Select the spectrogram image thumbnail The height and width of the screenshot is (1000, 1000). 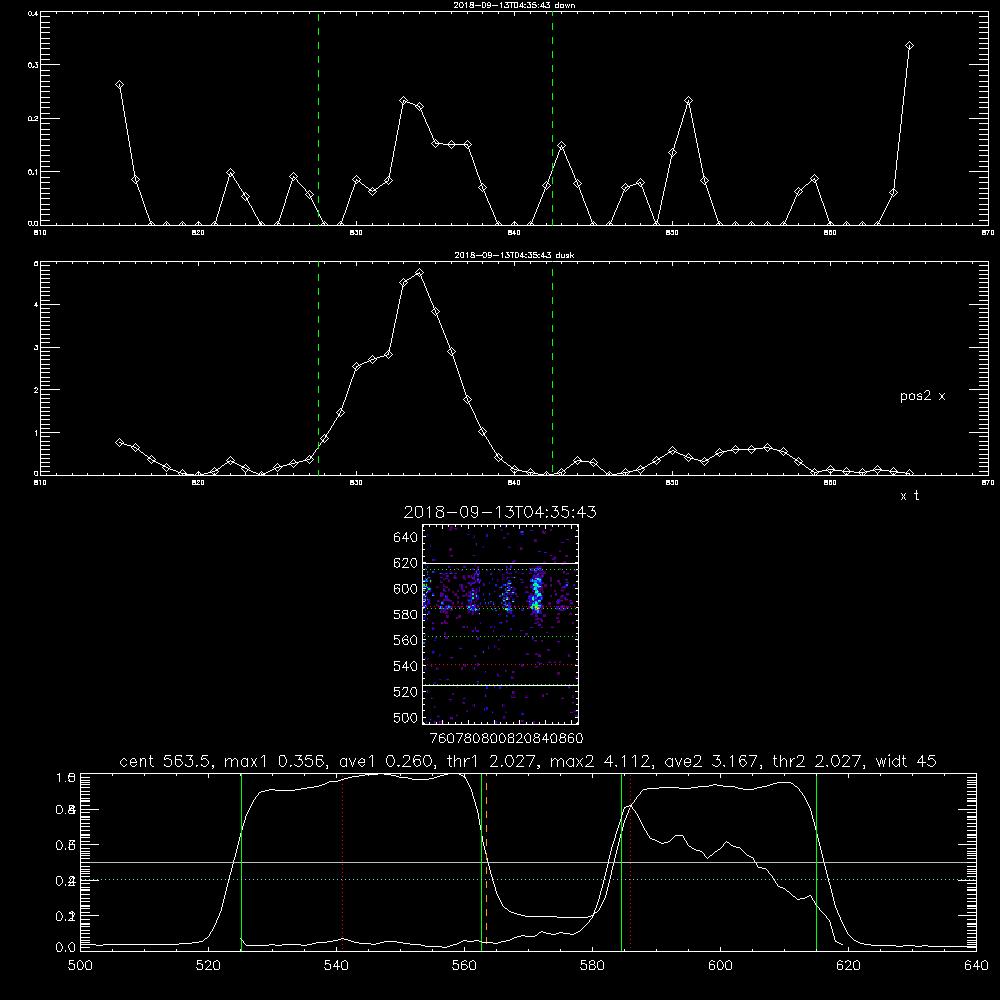coord(501,624)
